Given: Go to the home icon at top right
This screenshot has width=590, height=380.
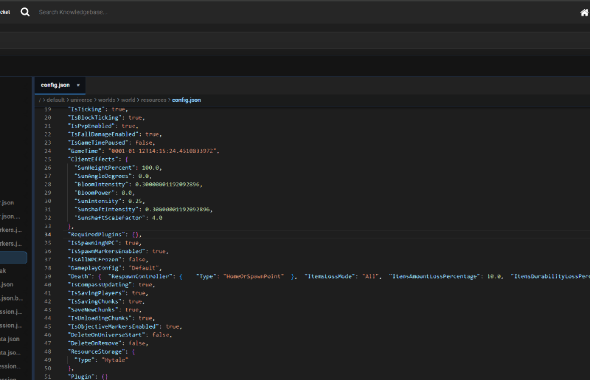Looking at the screenshot, I should click(x=584, y=12).
